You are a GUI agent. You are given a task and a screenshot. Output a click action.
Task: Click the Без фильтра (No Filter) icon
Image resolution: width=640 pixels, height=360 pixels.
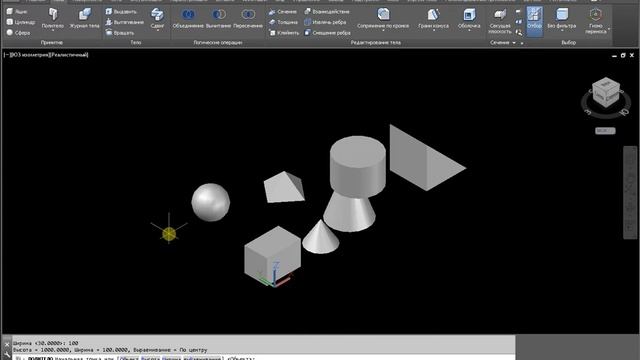(562, 14)
